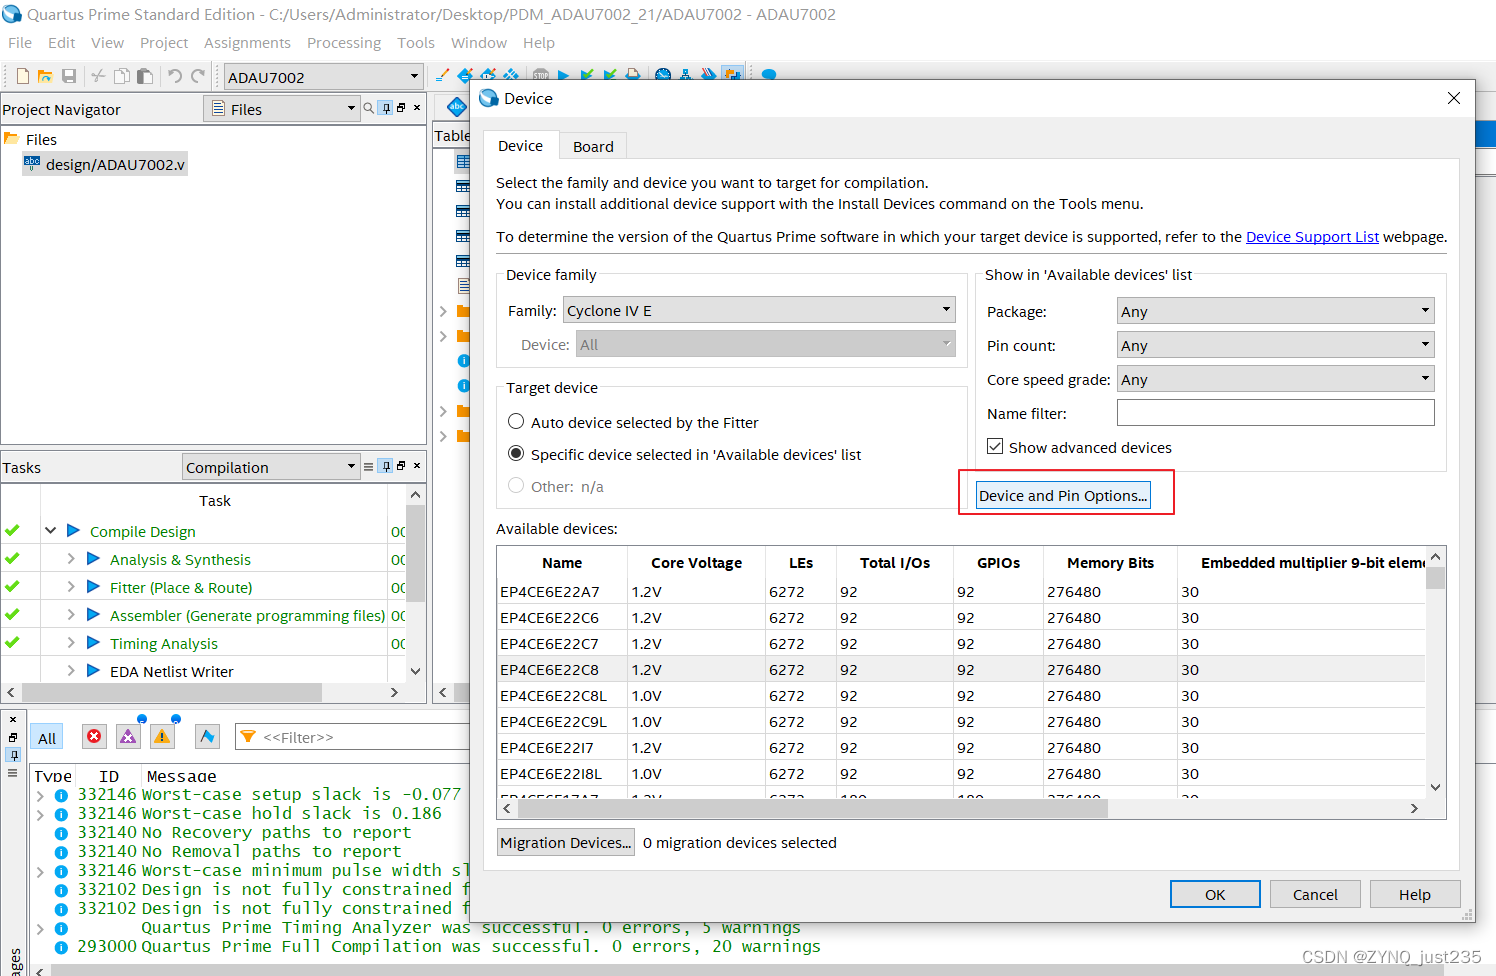This screenshot has height=976, width=1496.
Task: Open the Package dropdown
Action: [1275, 311]
